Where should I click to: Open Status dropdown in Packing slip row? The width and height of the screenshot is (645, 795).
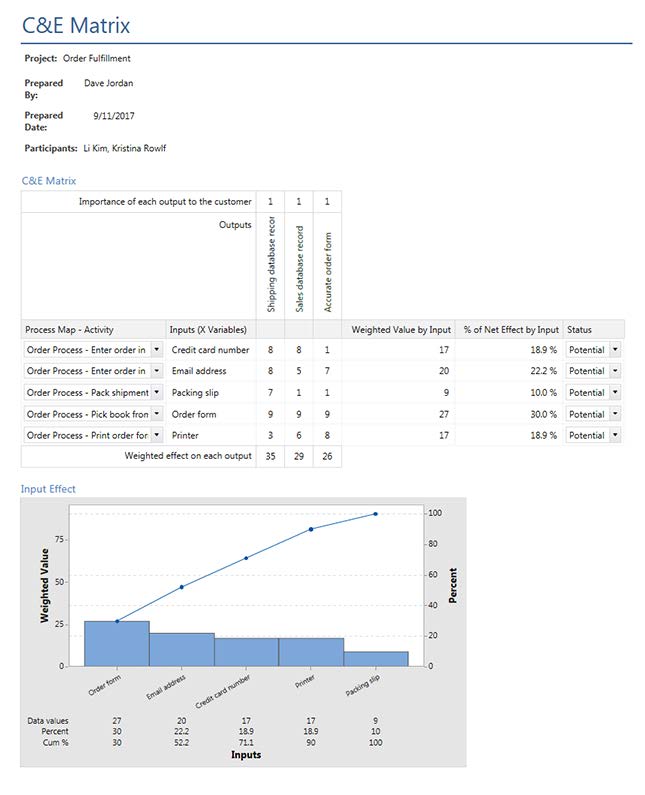614,393
